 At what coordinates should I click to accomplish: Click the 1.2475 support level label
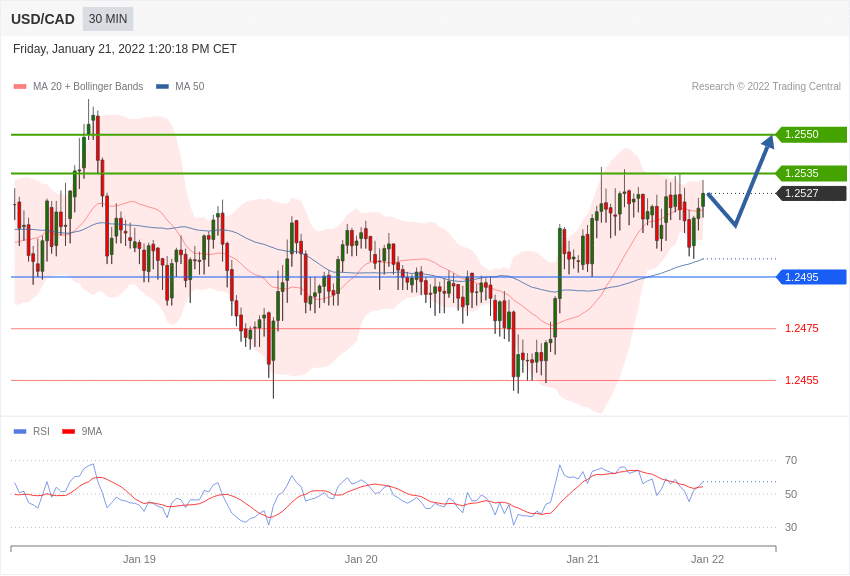(x=802, y=328)
